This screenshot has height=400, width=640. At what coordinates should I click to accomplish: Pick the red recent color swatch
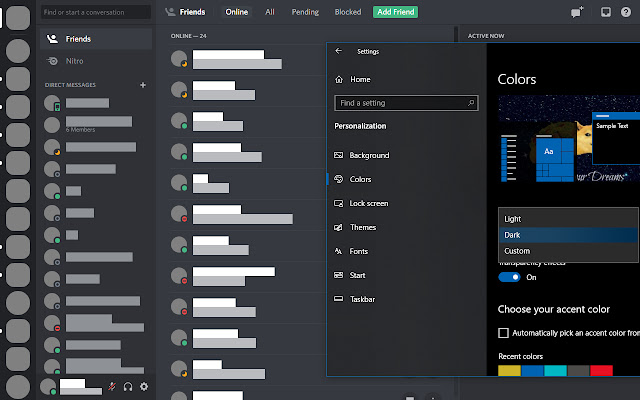(601, 370)
